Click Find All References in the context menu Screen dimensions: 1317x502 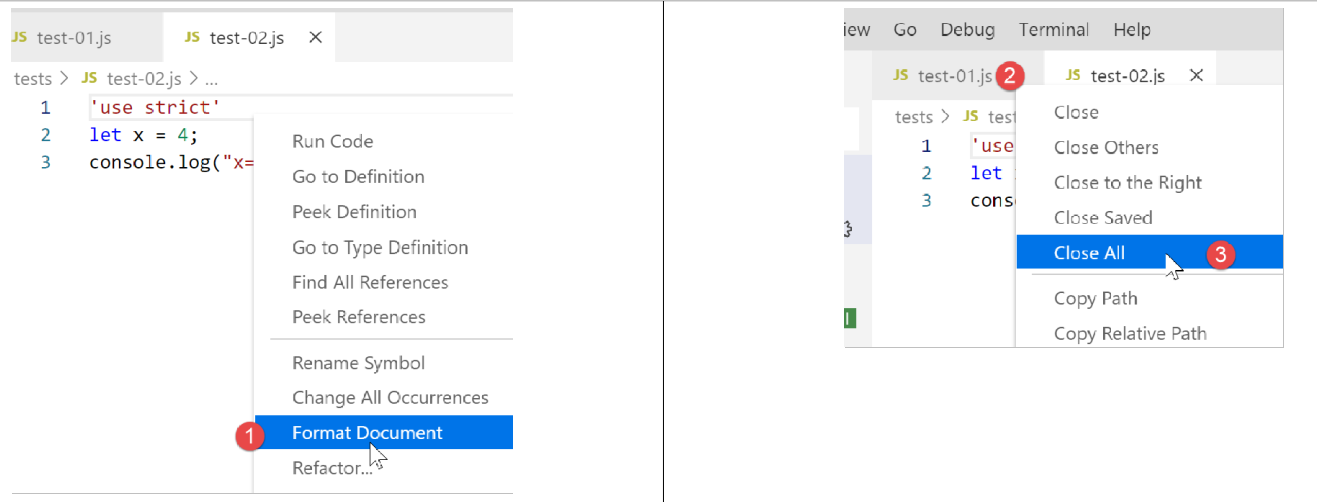[370, 282]
